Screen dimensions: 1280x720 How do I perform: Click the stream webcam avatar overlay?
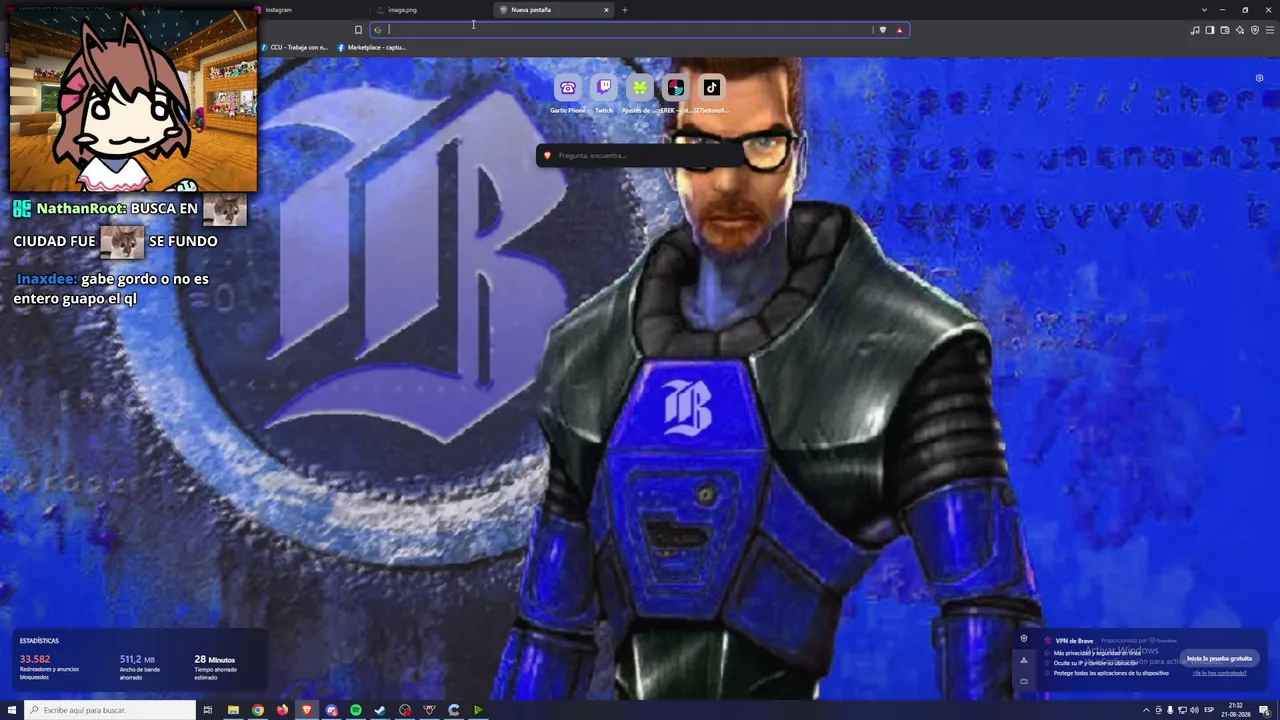(x=133, y=101)
